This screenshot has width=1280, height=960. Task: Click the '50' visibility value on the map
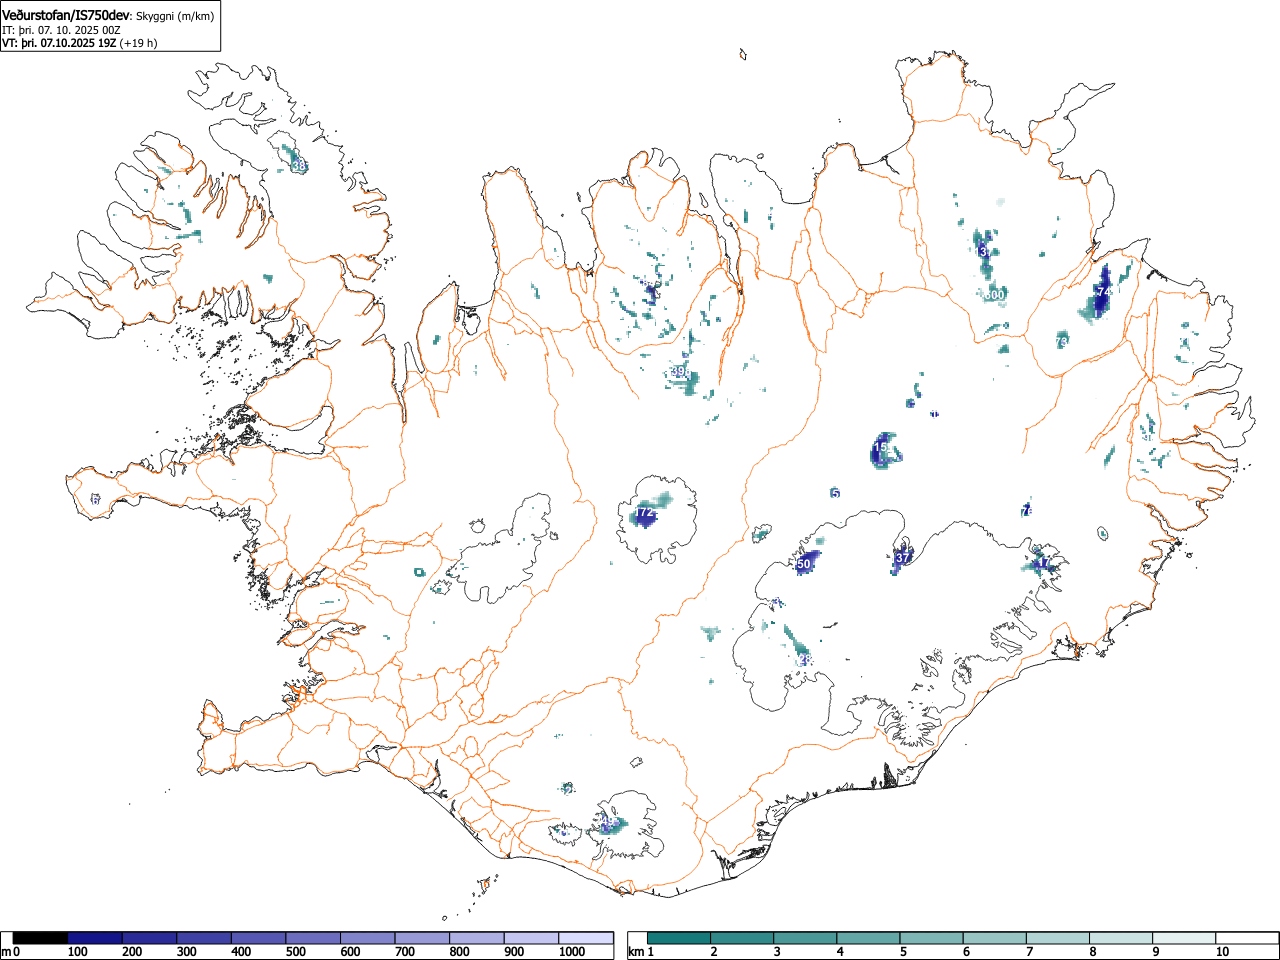click(804, 564)
